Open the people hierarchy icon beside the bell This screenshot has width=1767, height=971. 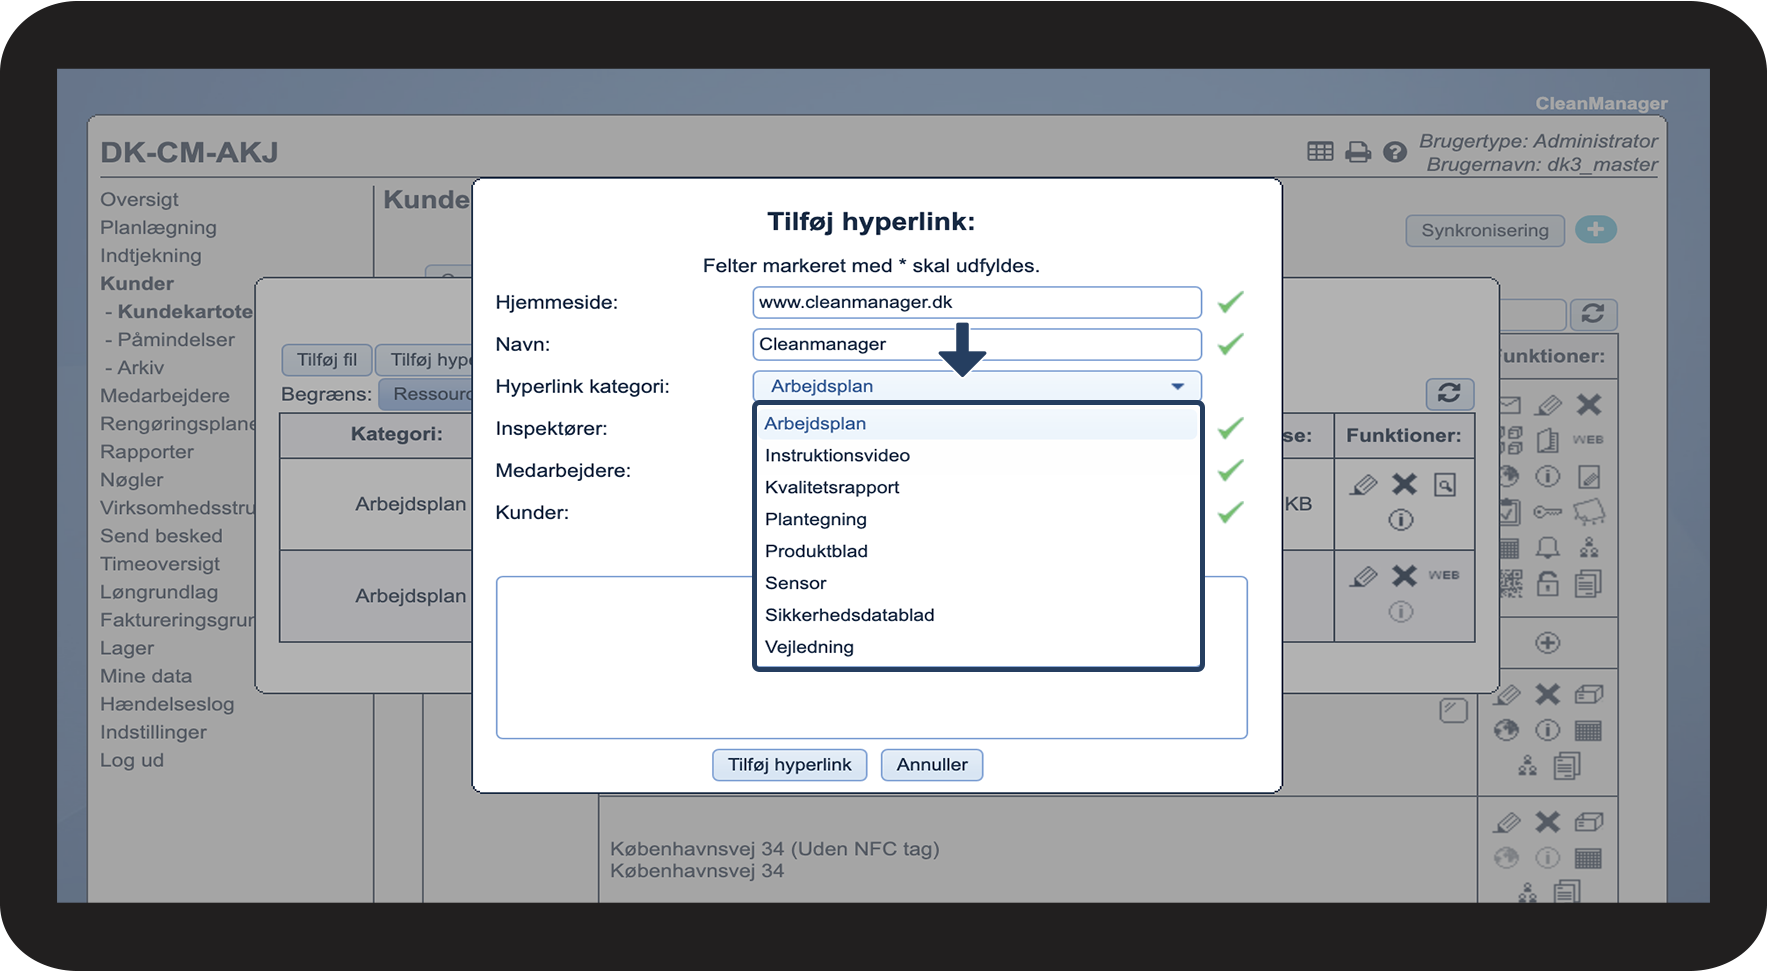[x=1589, y=547]
